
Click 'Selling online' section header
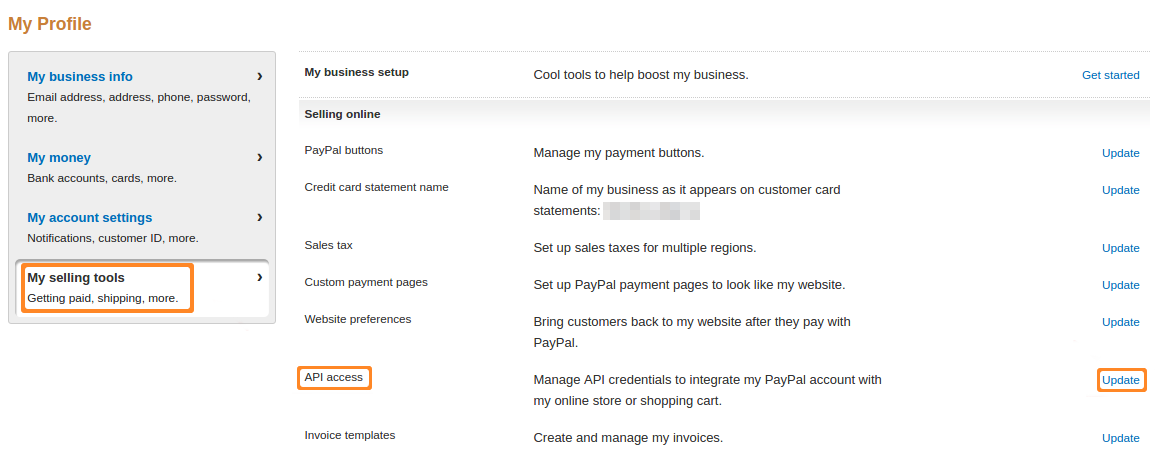342,114
